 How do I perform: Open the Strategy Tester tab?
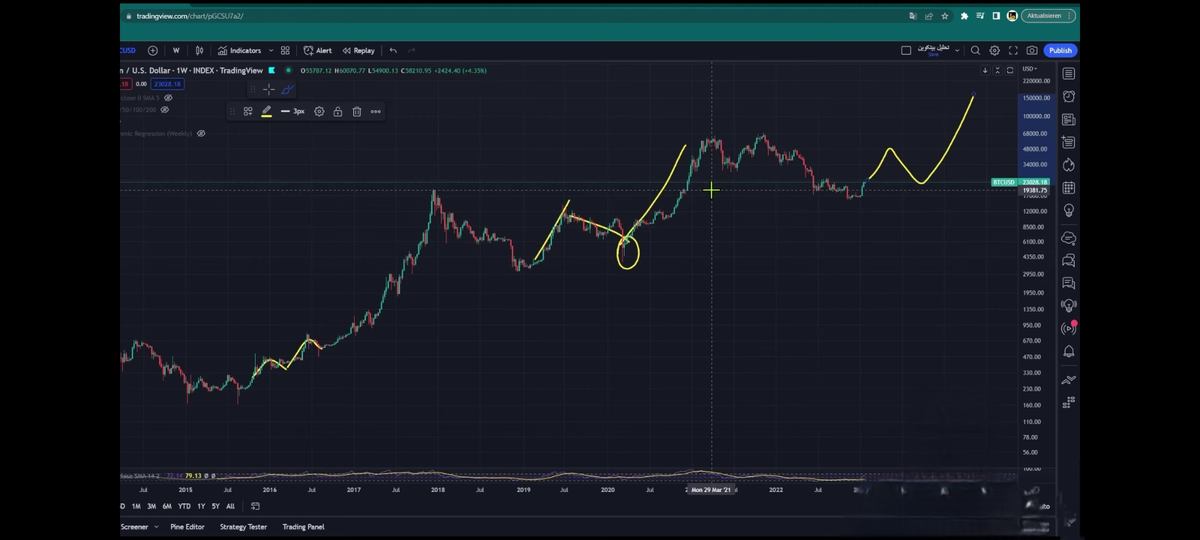243,527
